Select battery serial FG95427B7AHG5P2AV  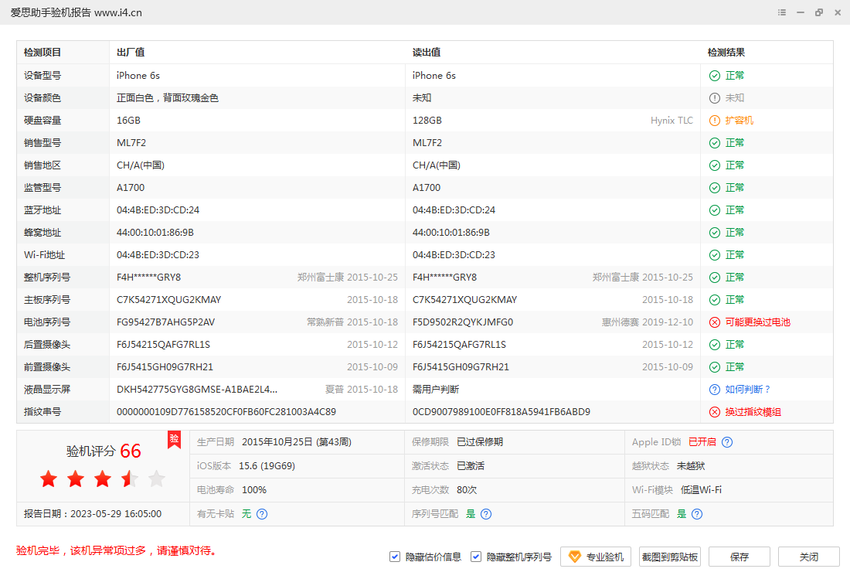[166, 322]
